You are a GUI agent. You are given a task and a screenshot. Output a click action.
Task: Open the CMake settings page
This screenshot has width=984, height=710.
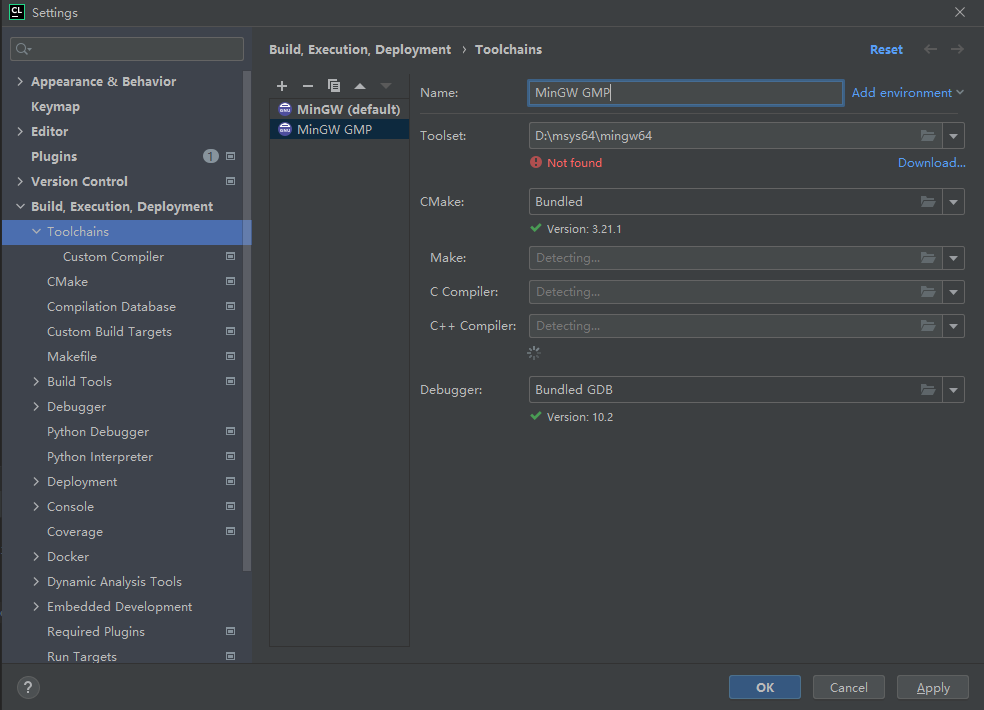tap(67, 282)
